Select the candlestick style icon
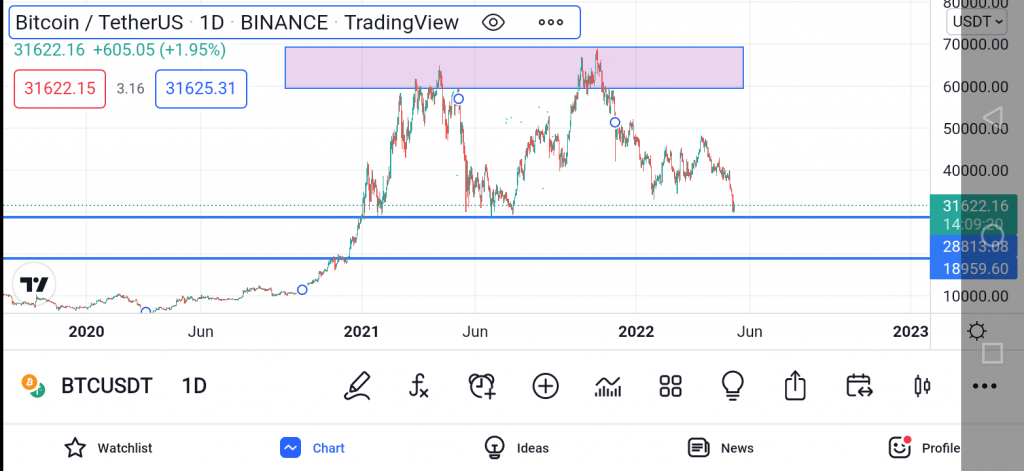 coord(921,385)
